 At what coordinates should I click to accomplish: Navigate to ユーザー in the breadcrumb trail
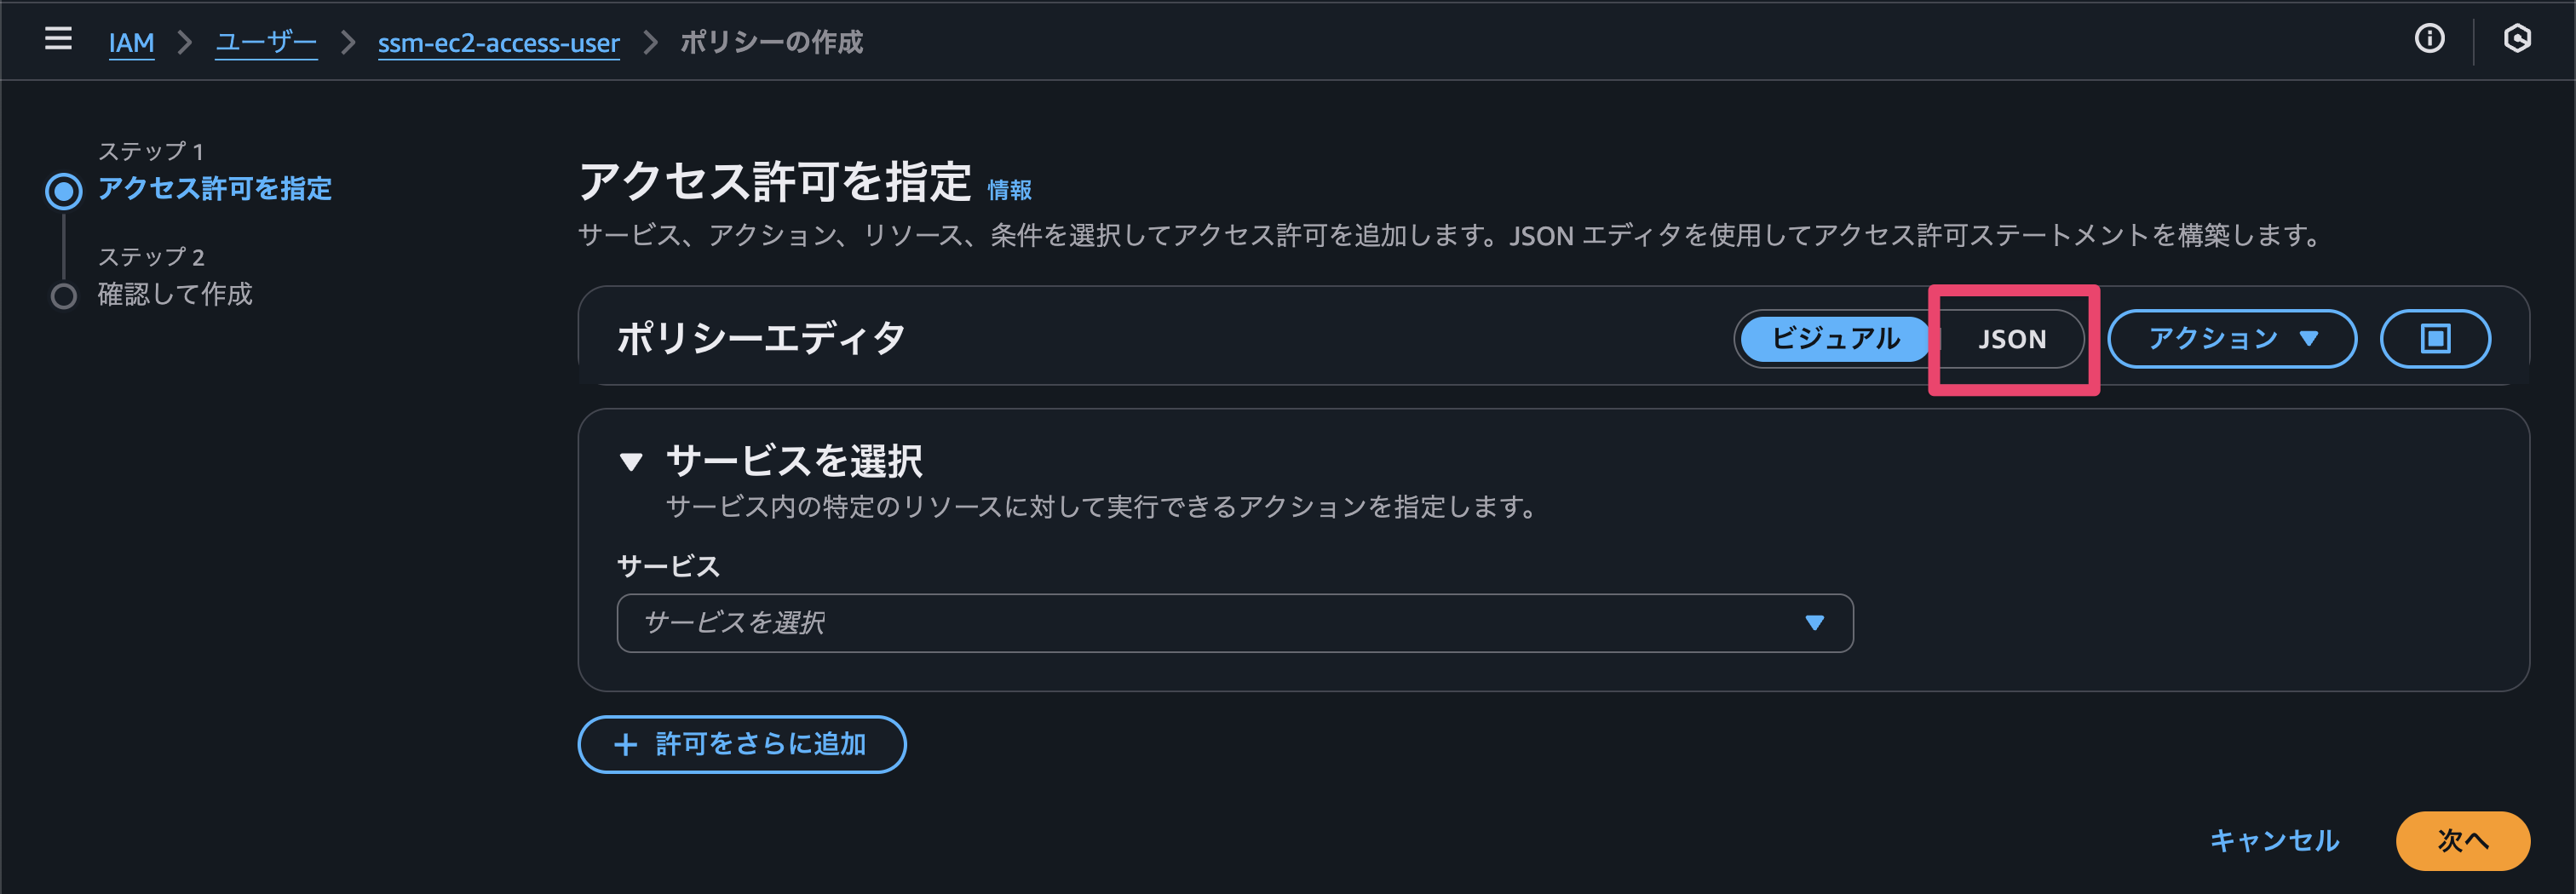[x=265, y=42]
